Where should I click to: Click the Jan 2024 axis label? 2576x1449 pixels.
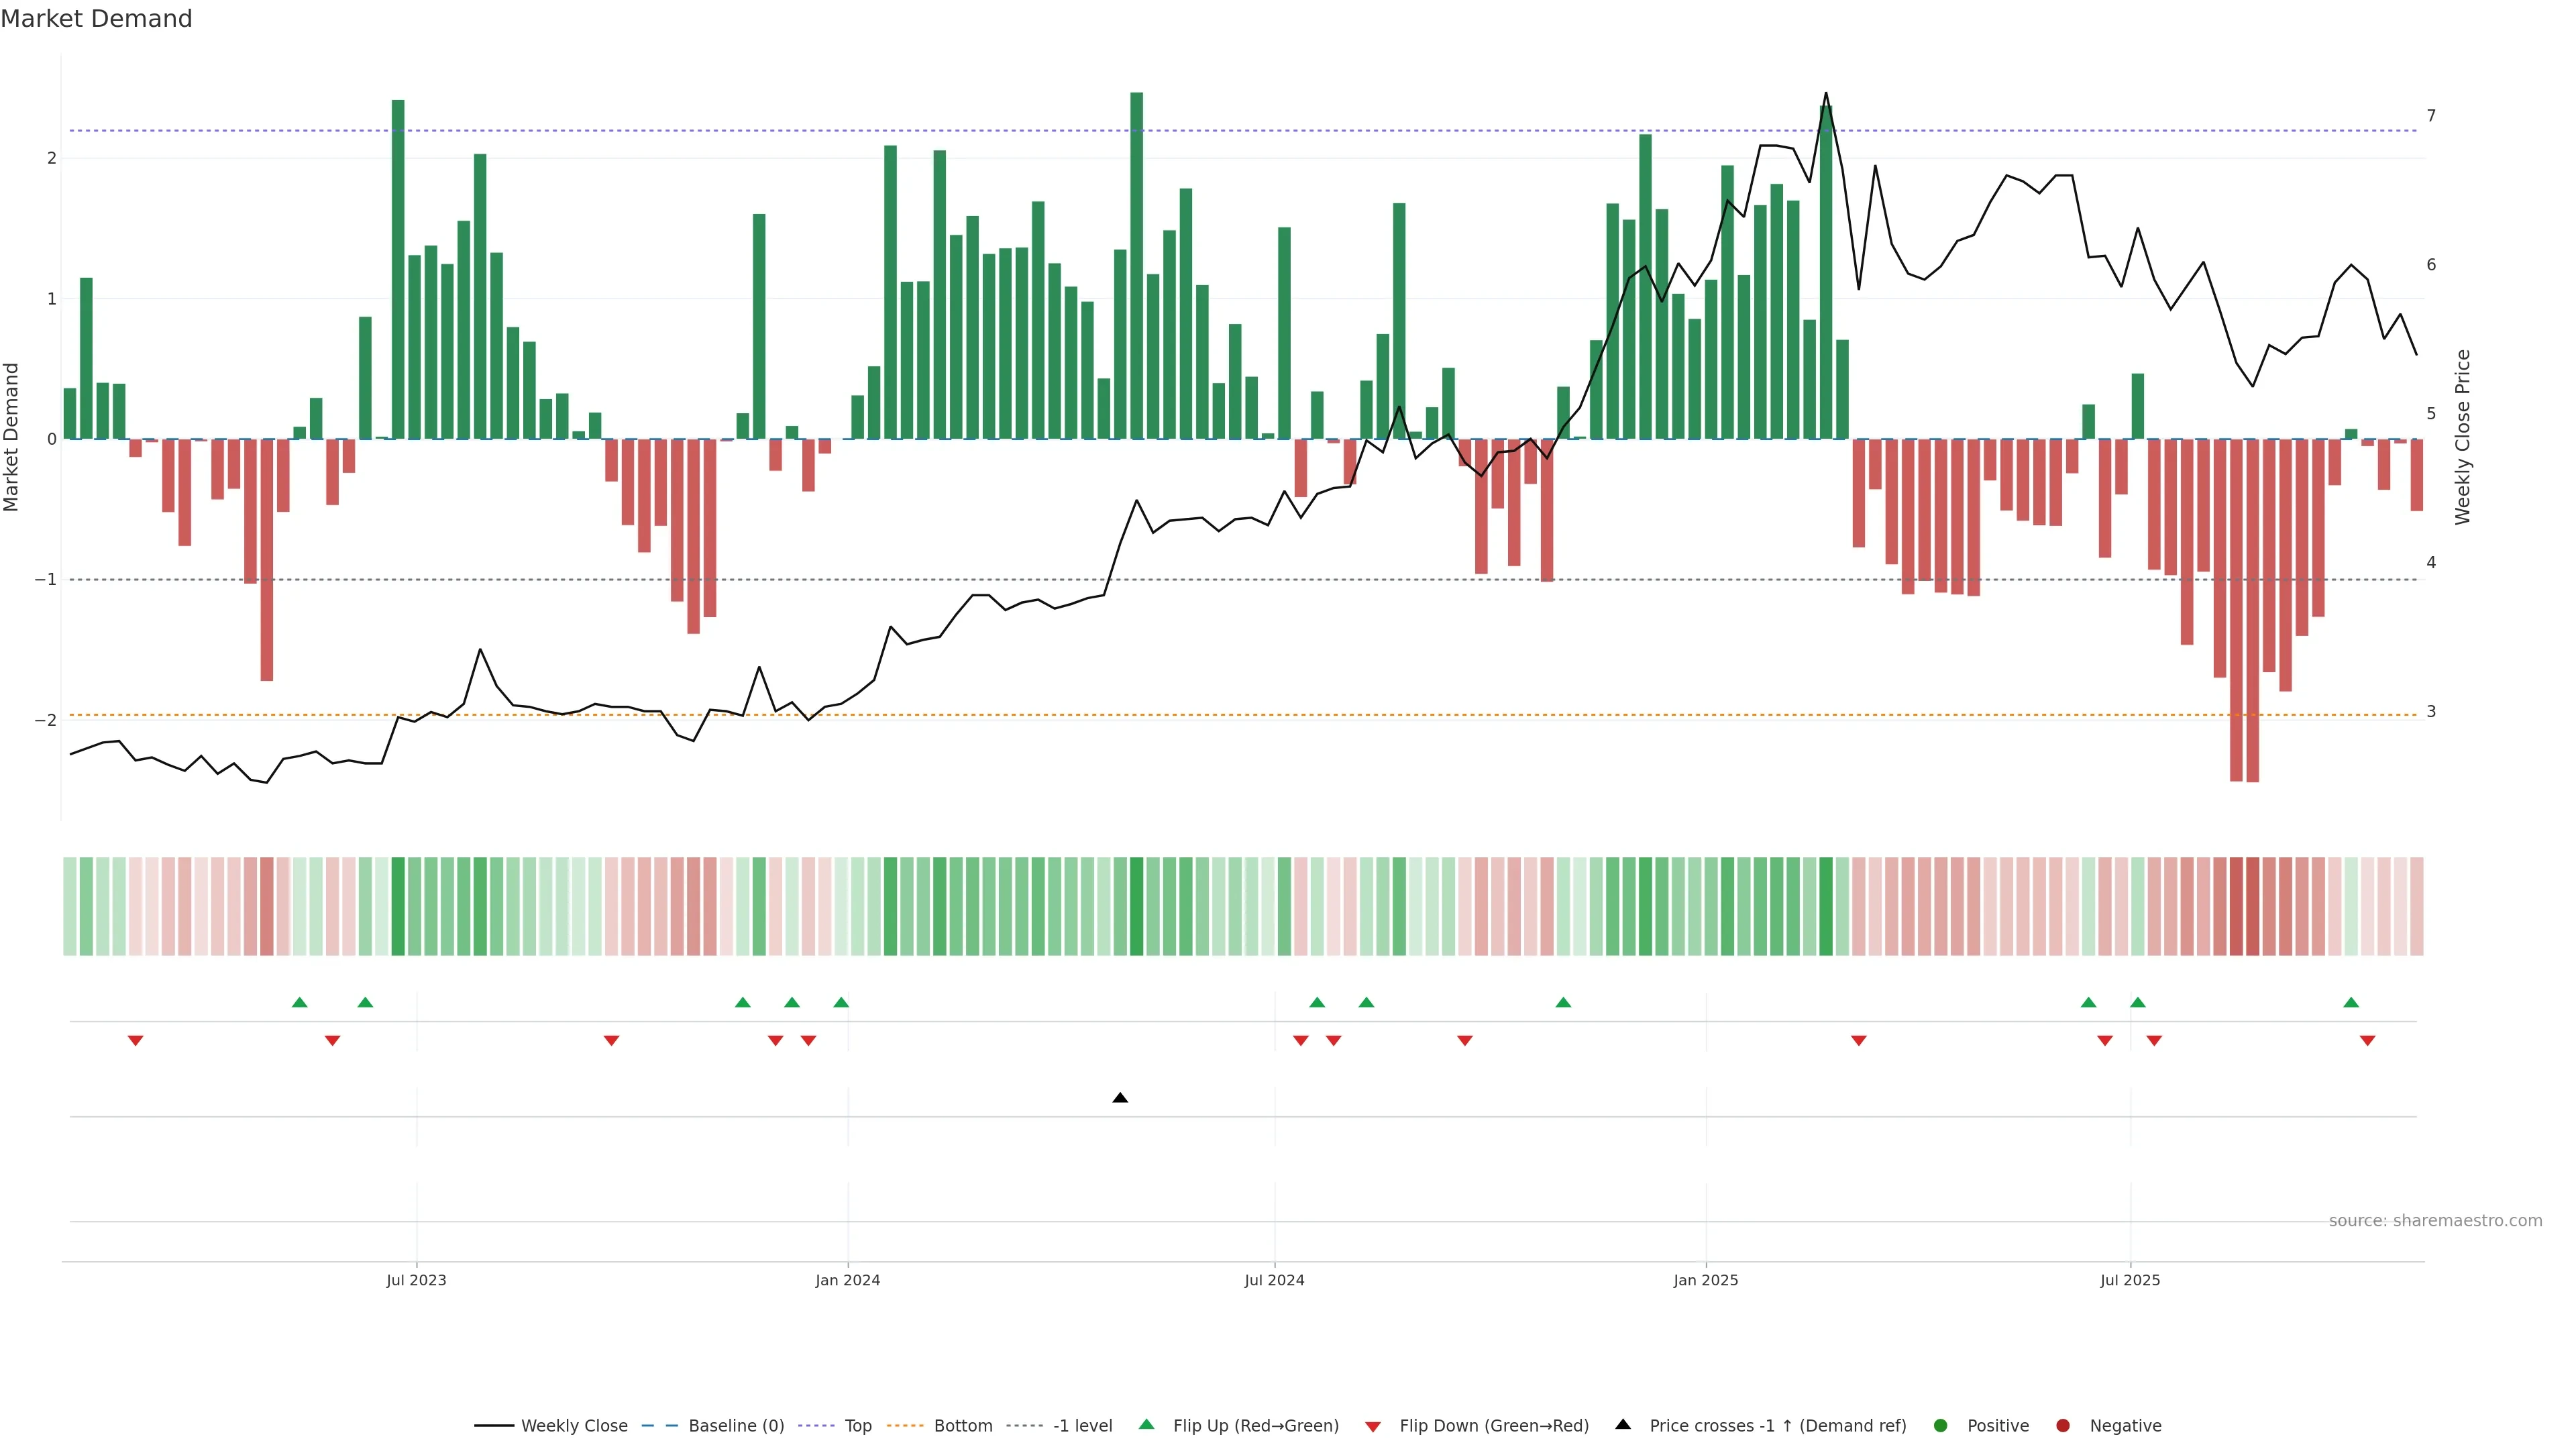847,1280
